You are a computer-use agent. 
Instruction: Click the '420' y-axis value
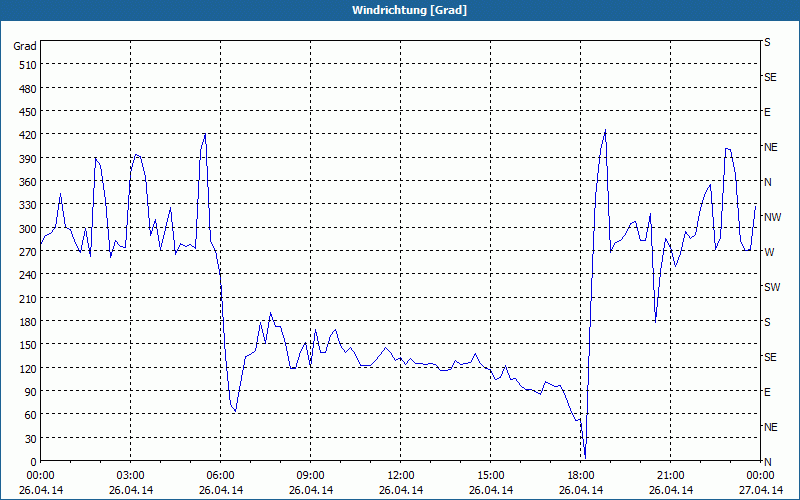28,135
